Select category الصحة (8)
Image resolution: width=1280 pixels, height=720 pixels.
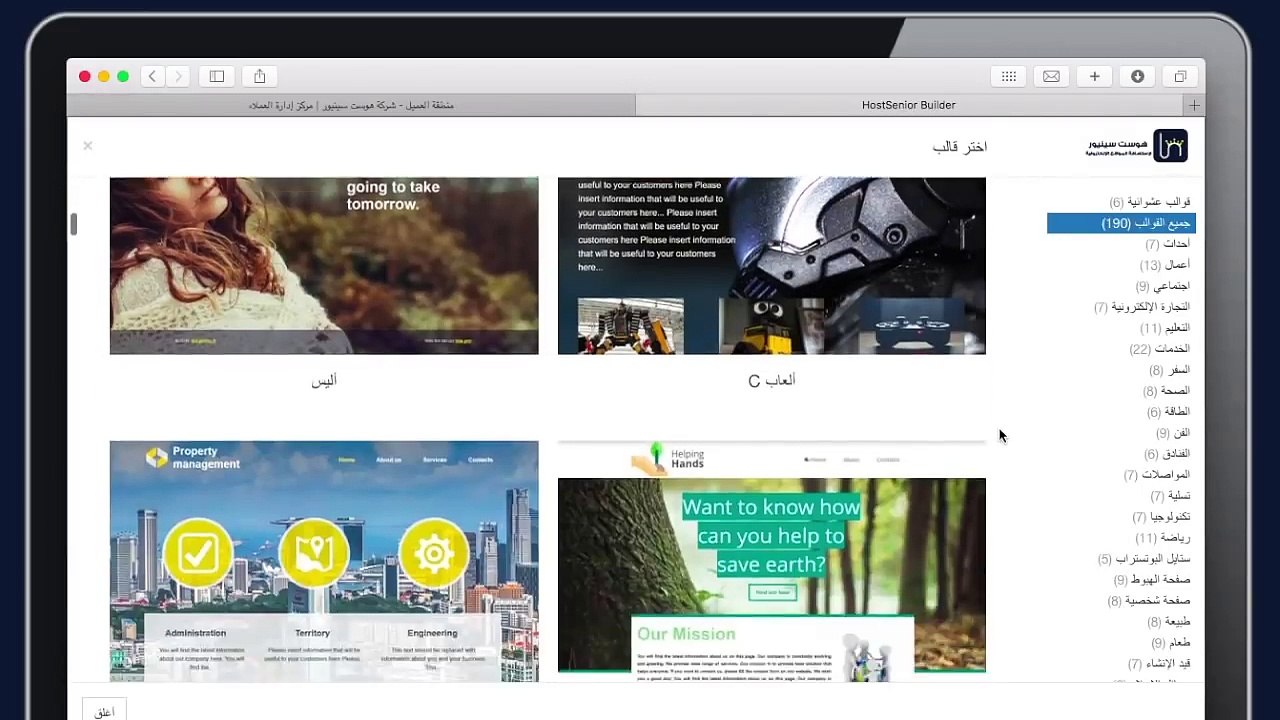[1166, 391]
